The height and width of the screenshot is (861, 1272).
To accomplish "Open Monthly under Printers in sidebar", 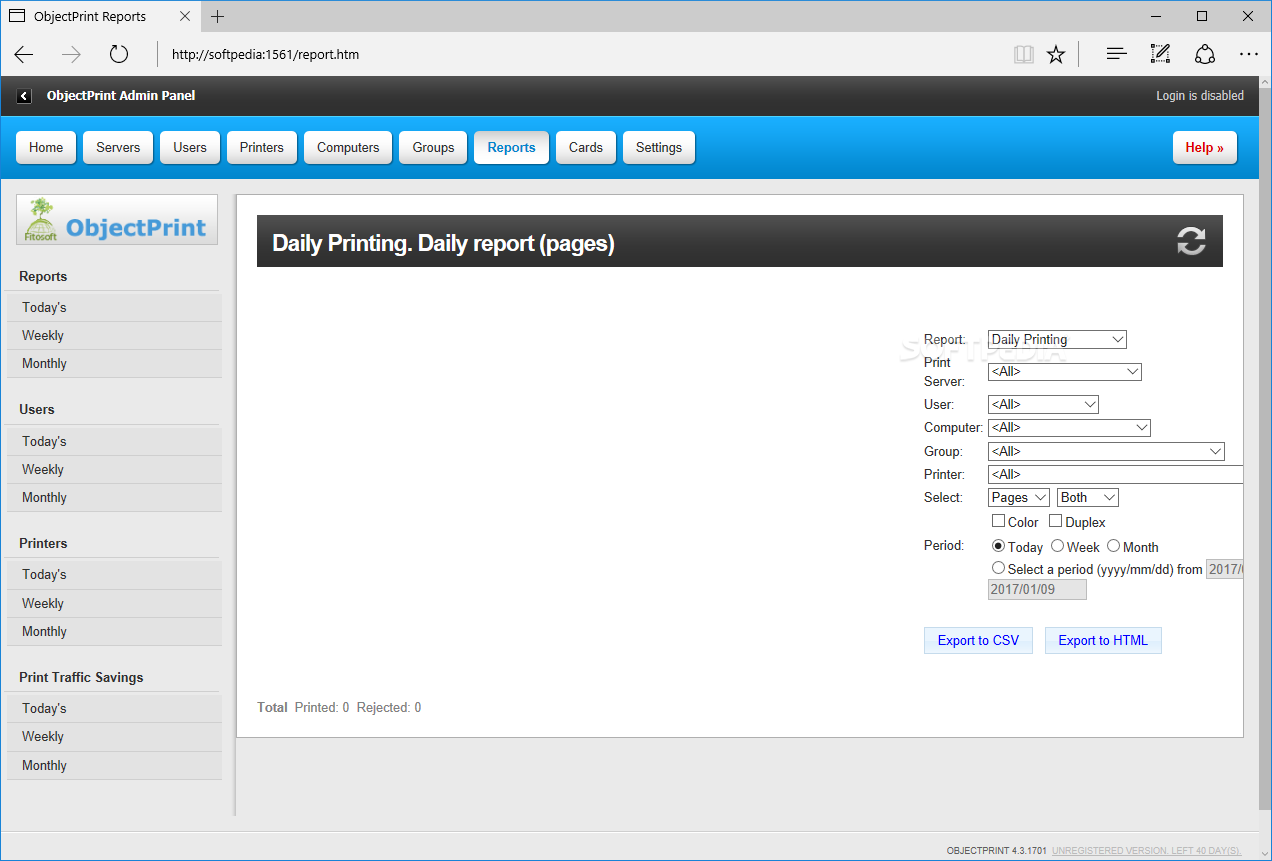I will tap(114, 632).
